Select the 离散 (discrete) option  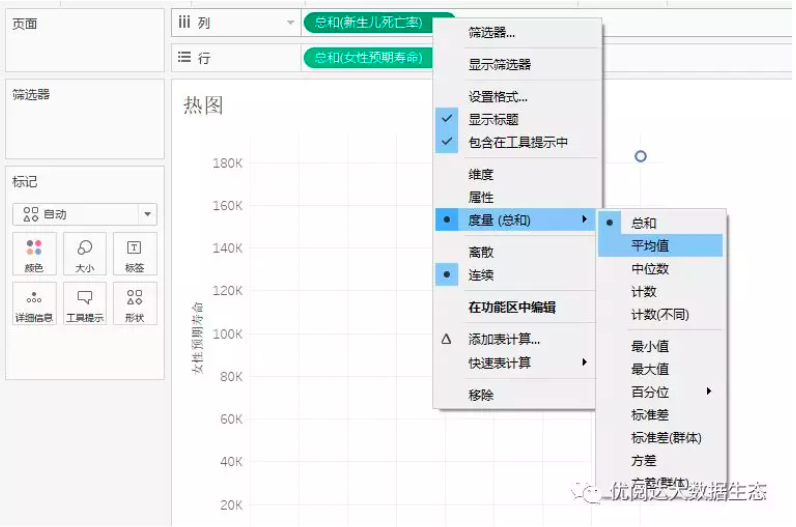click(x=481, y=252)
